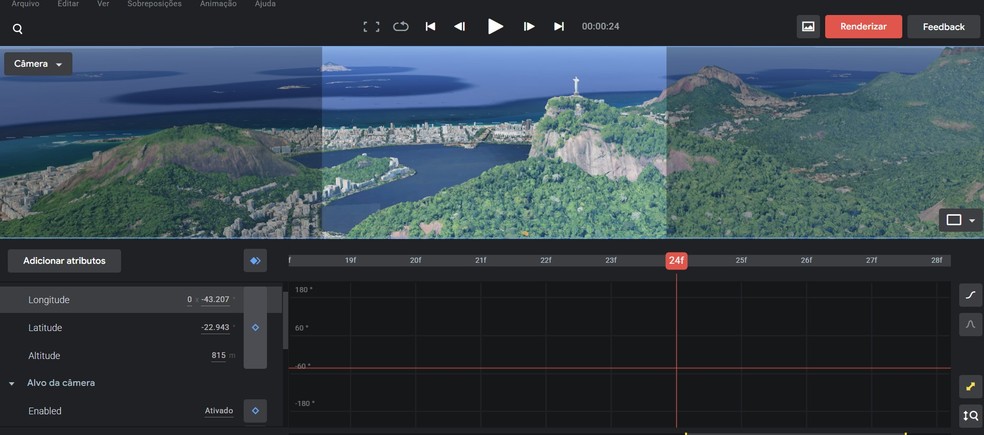Click the timeline zoom-fit icon
Screen dimensions: 984x435
click(970, 416)
